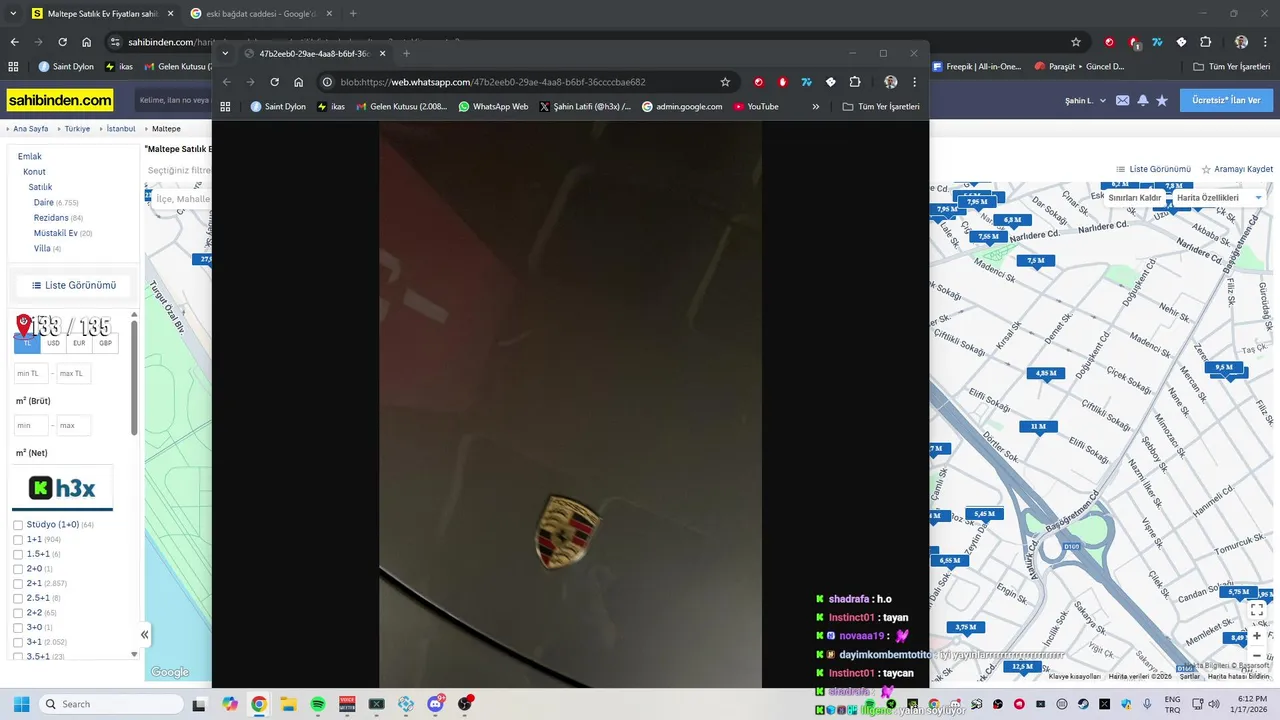
Task: Check the 2.5+1 room checkbox
Action: point(18,598)
